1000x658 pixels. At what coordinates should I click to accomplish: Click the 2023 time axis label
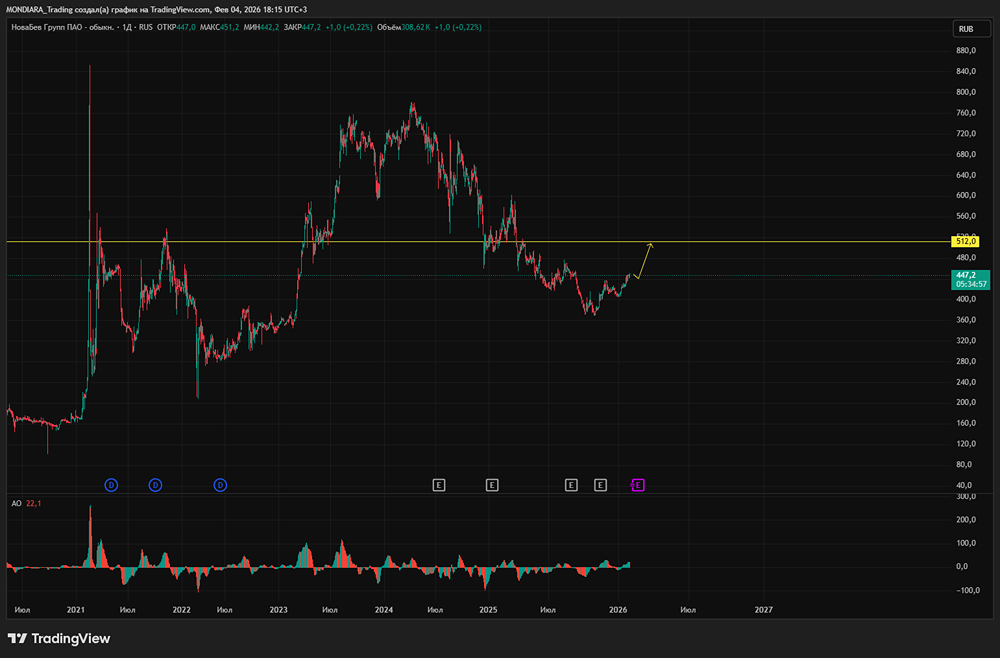(279, 610)
